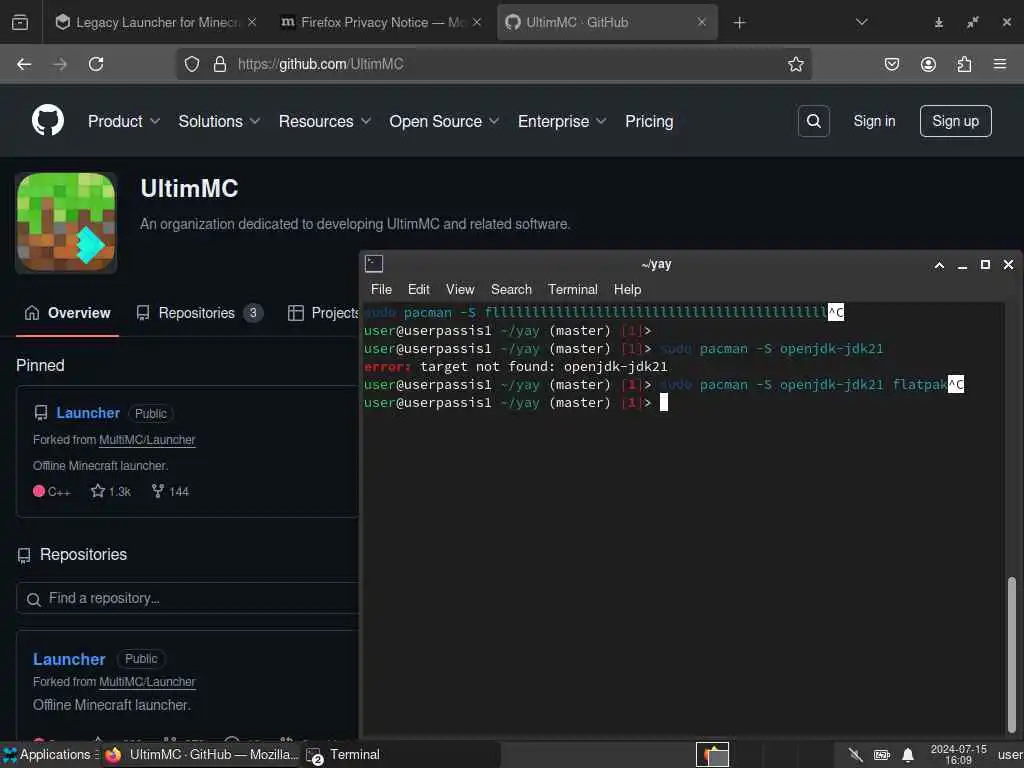
Task: Click stars count 1.3k on pinned Launcher
Action: click(x=111, y=491)
